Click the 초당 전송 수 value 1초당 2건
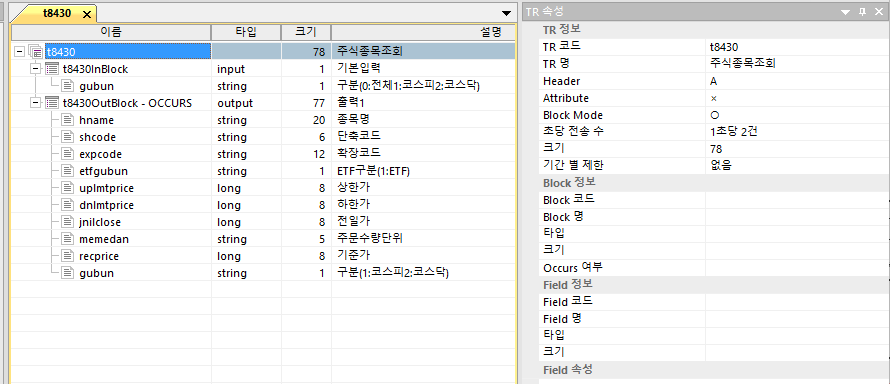The height and width of the screenshot is (384, 890). [x=796, y=132]
